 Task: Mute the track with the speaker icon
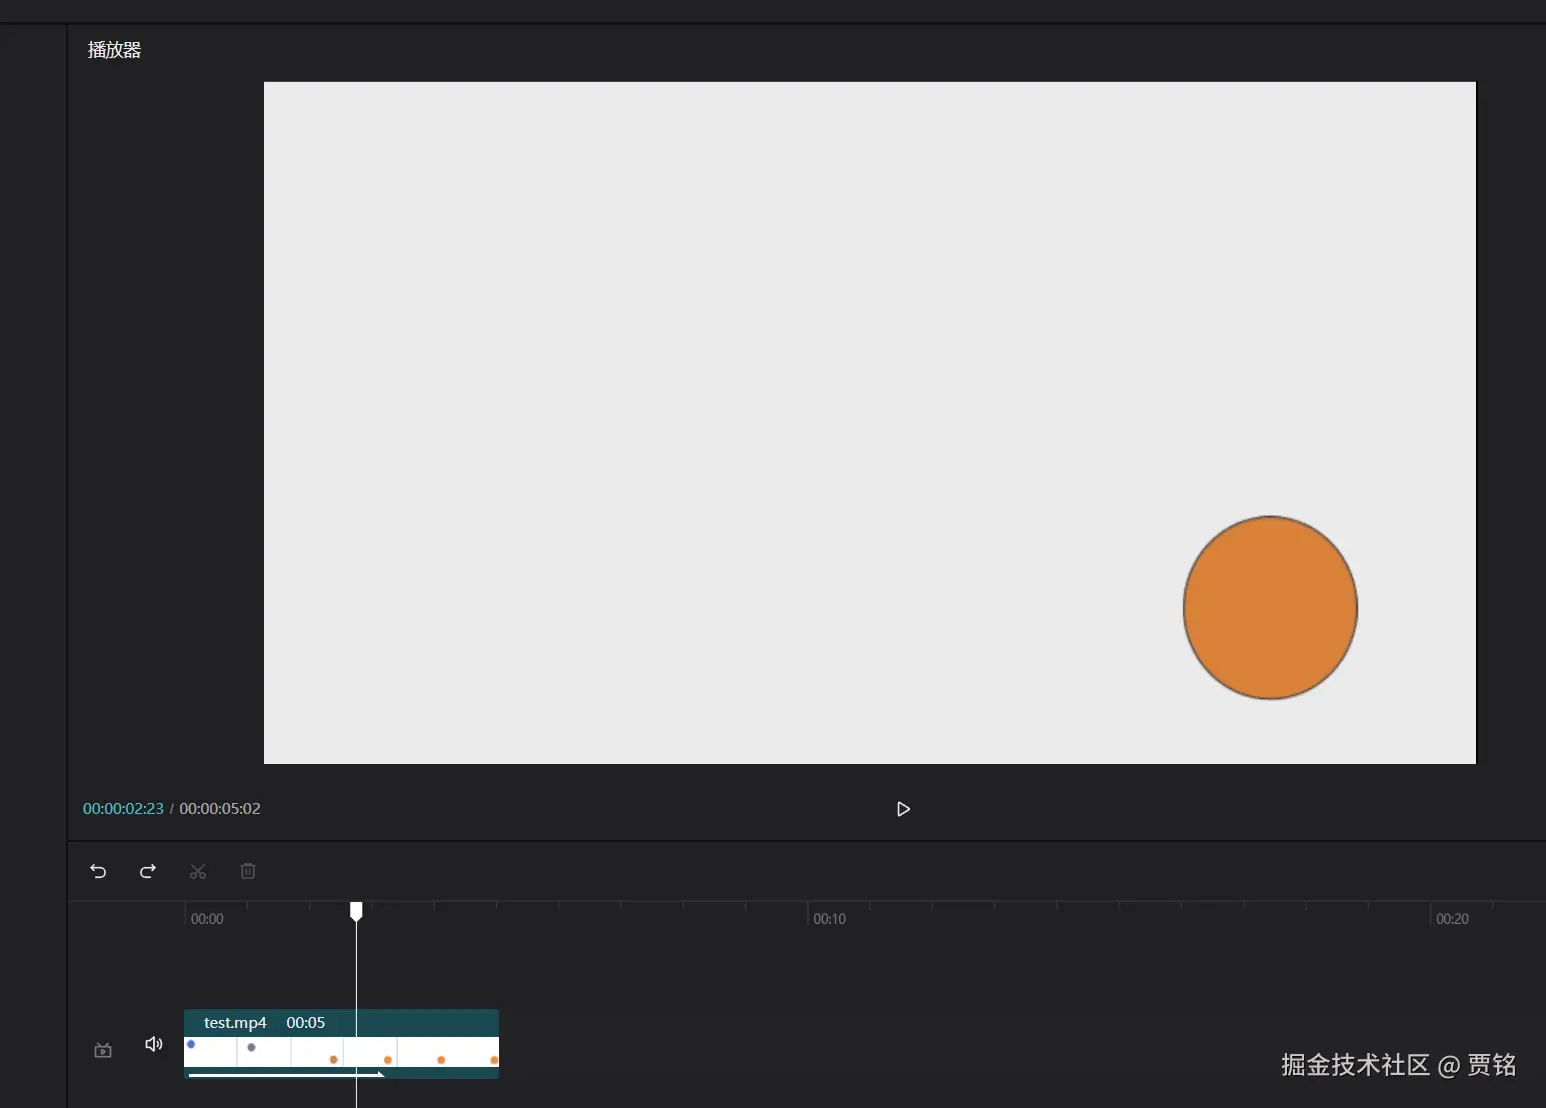tap(154, 1044)
